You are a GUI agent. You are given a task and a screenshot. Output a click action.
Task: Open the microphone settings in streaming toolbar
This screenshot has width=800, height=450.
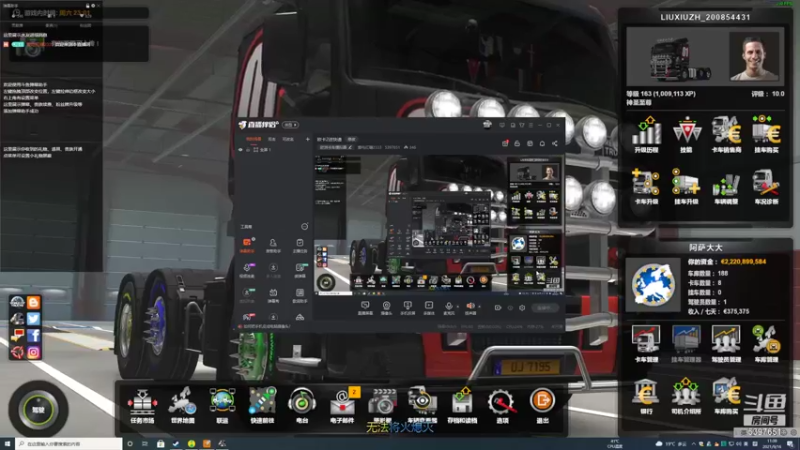tap(449, 306)
